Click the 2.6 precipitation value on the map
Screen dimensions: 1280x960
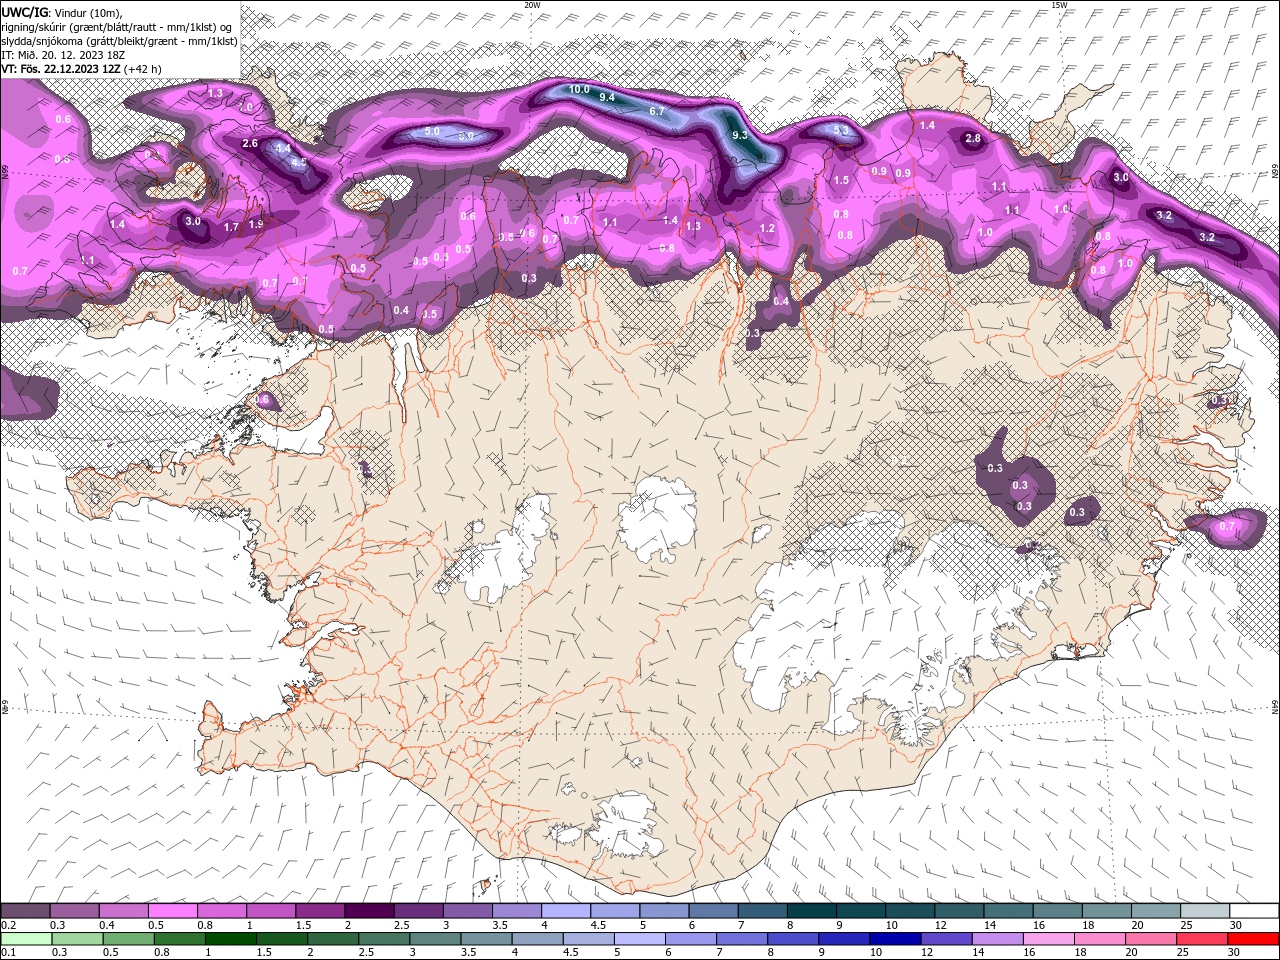(250, 143)
